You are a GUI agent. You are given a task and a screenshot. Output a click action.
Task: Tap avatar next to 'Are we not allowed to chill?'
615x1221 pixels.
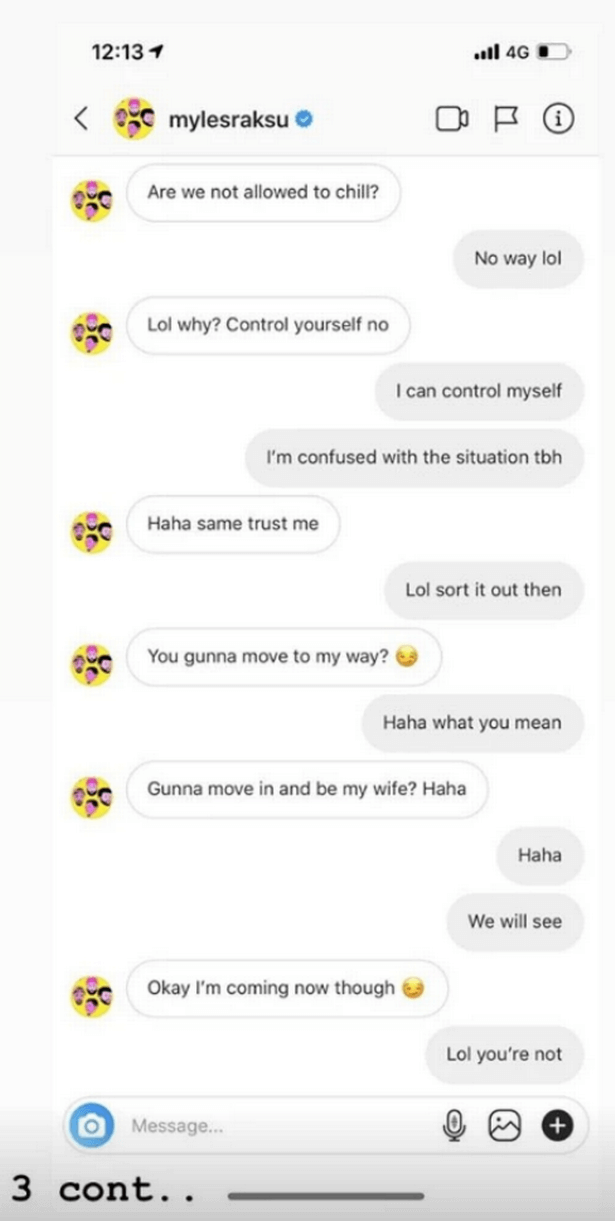pyautogui.click(x=92, y=200)
